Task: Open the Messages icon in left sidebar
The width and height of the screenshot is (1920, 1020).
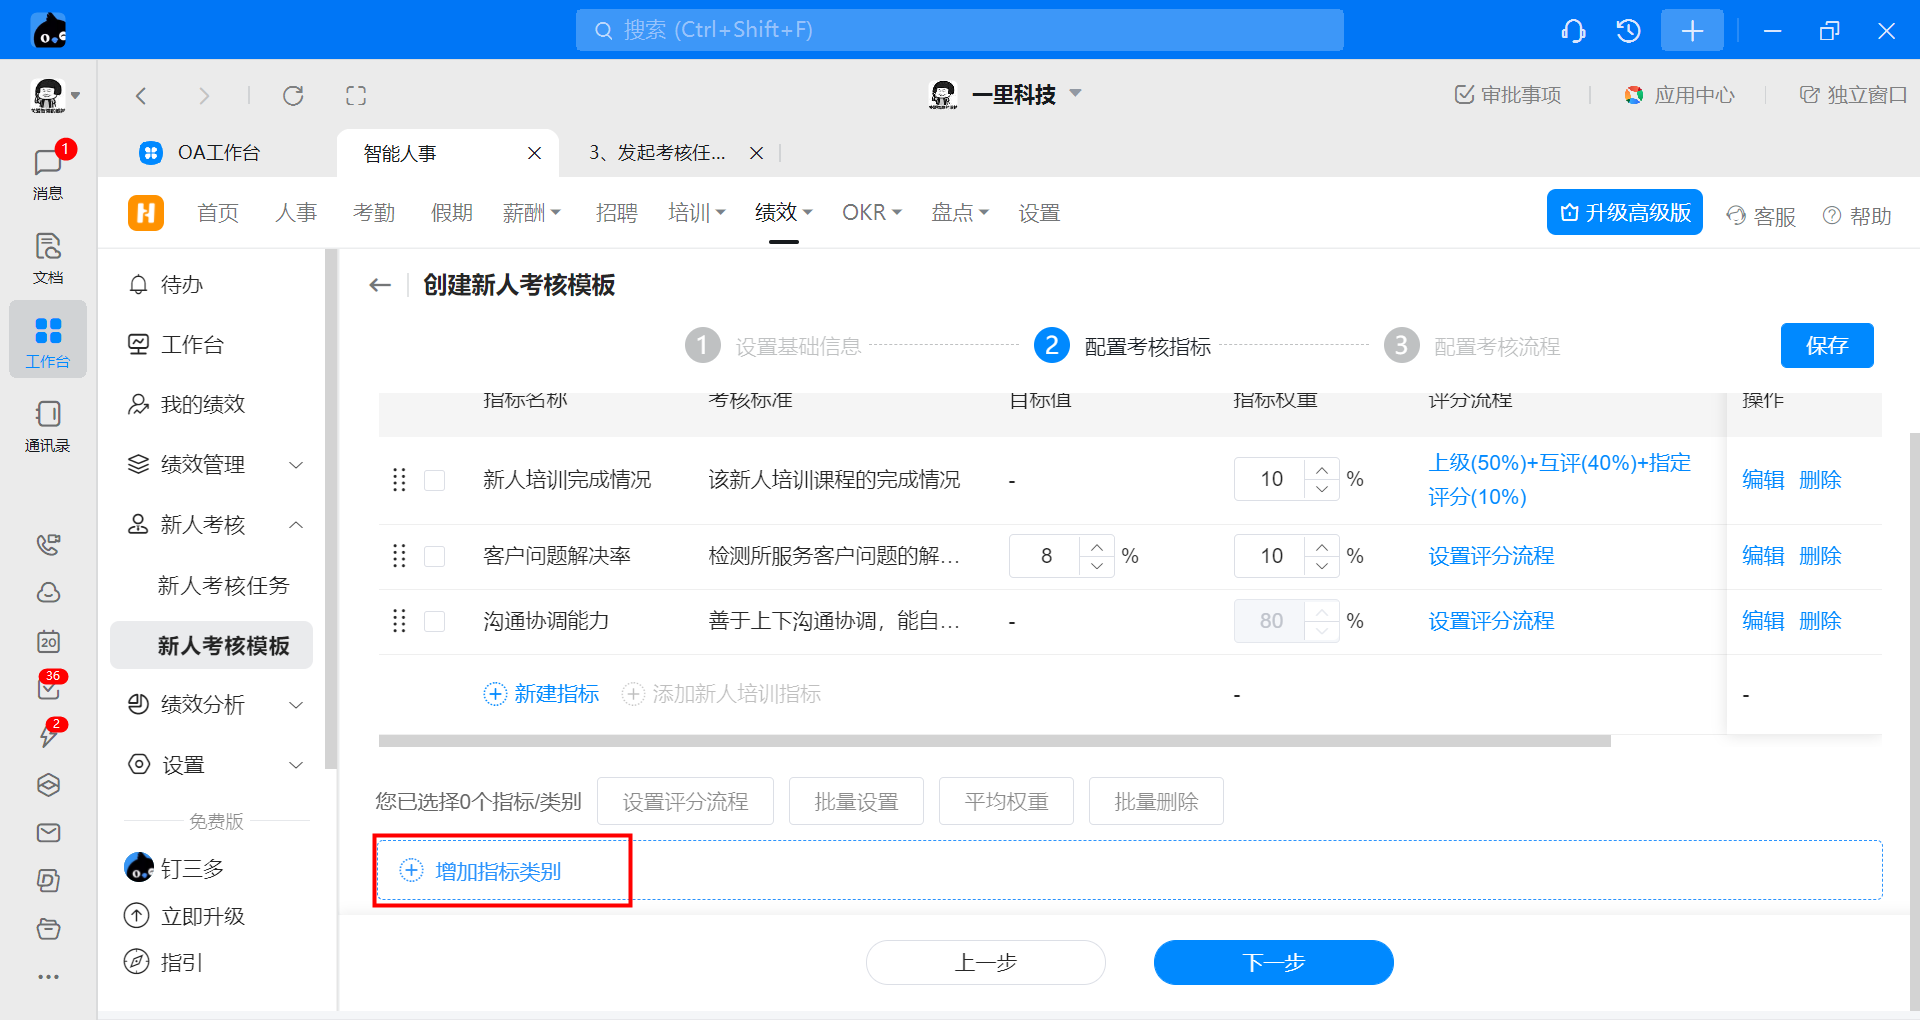Action: pos(47,170)
